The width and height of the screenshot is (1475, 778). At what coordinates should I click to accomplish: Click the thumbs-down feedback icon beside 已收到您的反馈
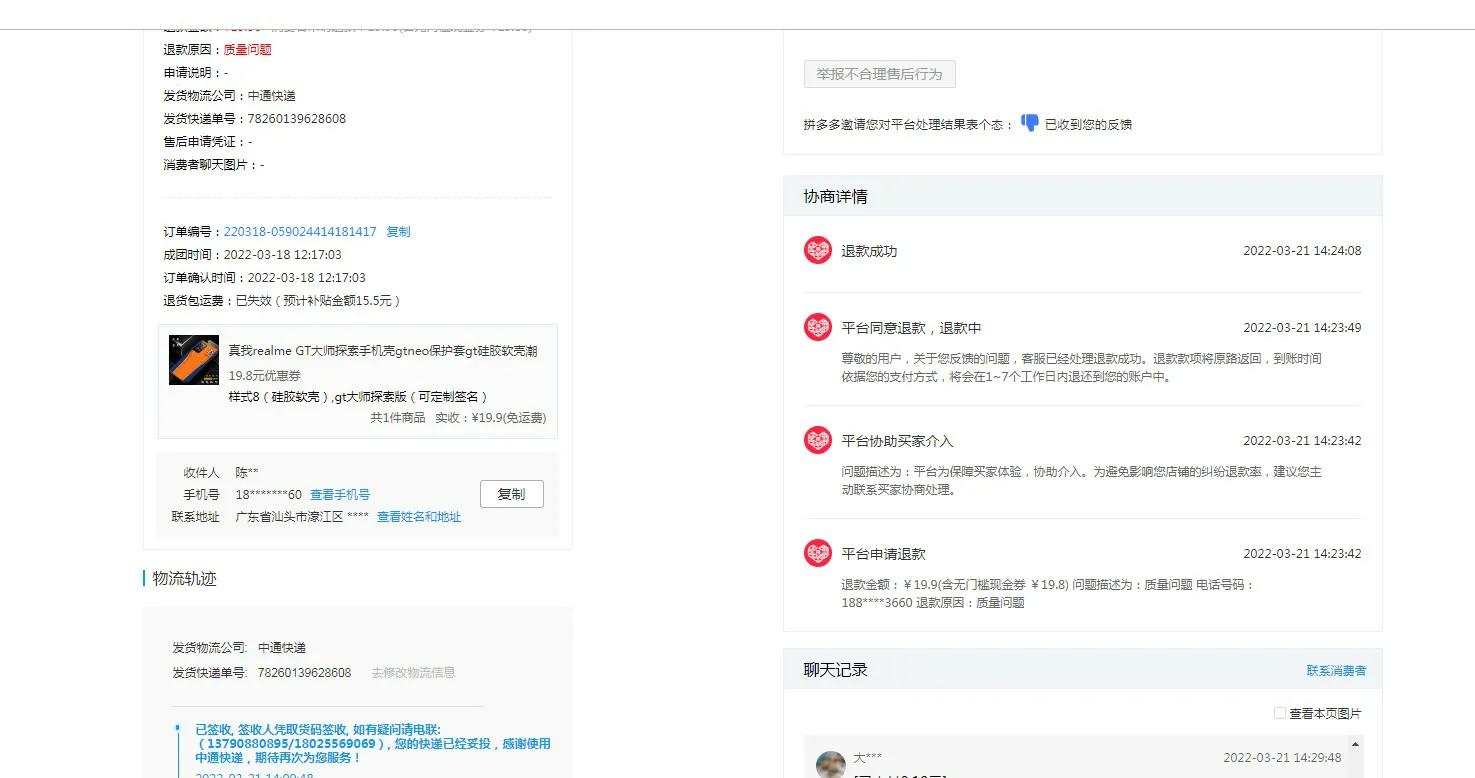pyautogui.click(x=1030, y=123)
